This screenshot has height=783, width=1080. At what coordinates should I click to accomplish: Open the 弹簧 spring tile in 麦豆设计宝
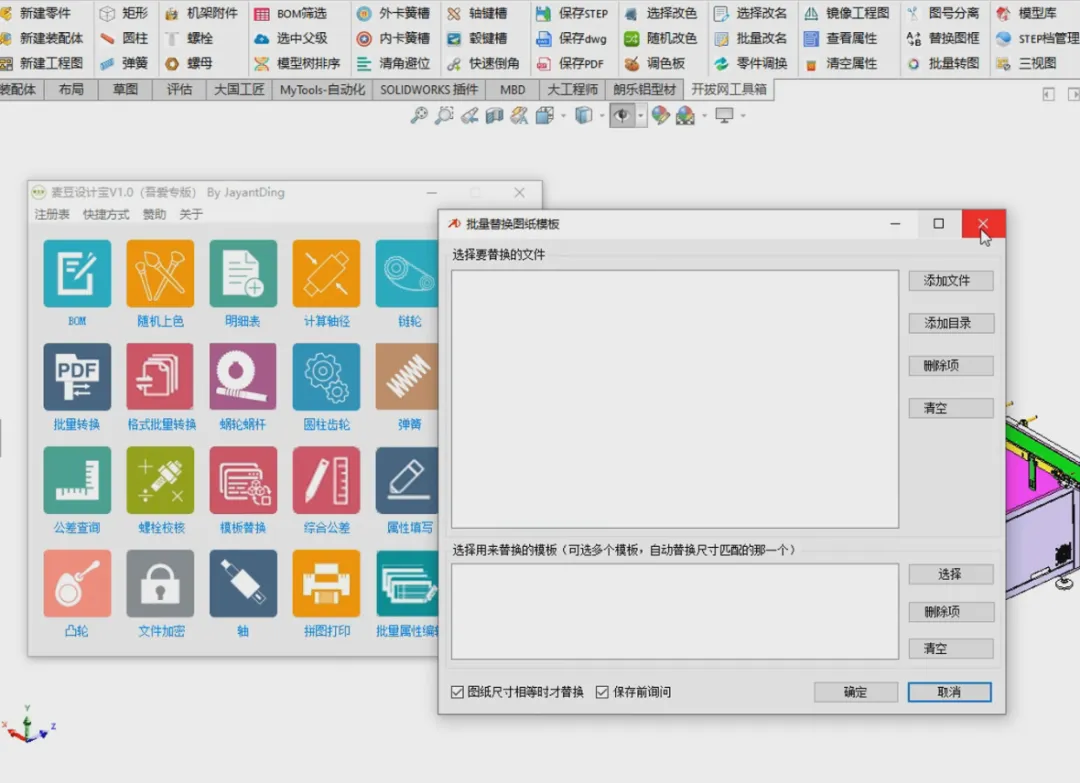[x=407, y=377]
